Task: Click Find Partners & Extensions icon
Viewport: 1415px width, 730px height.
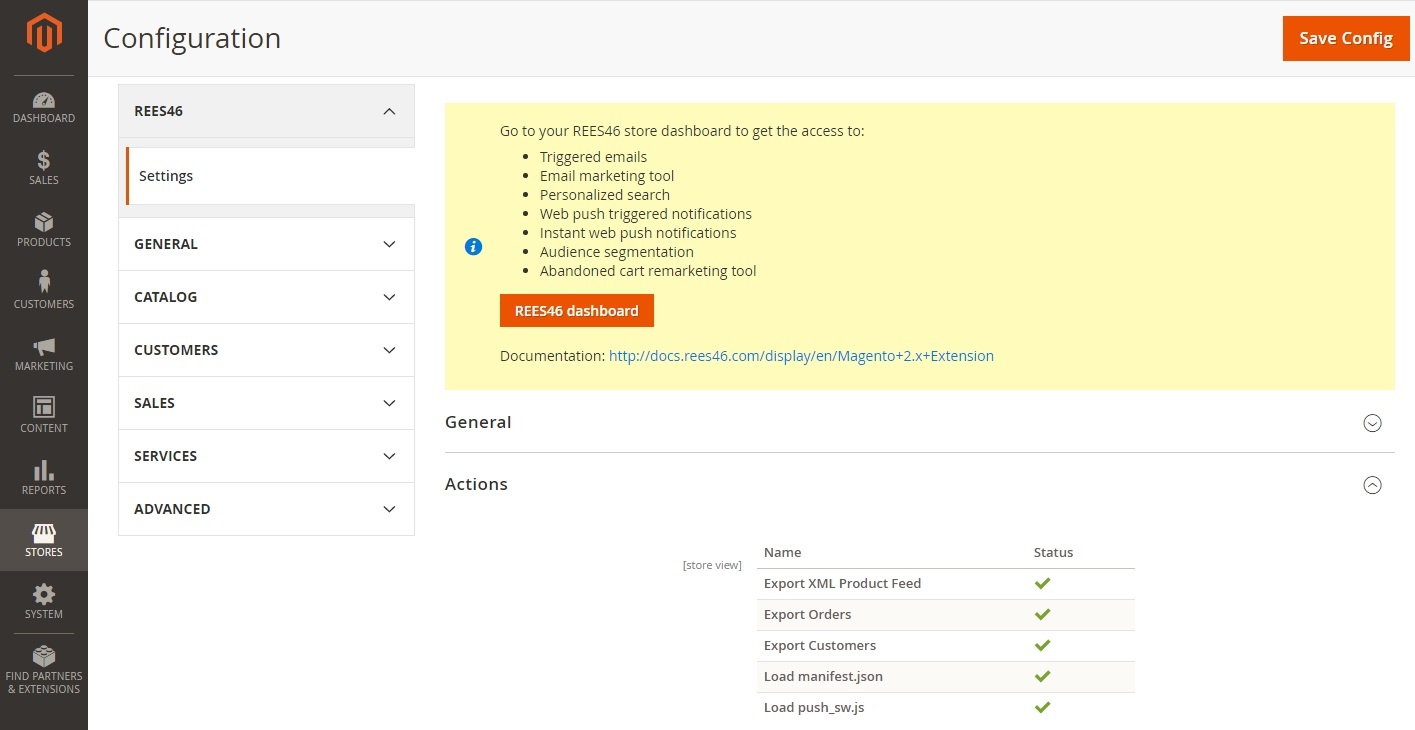Action: click(x=44, y=663)
